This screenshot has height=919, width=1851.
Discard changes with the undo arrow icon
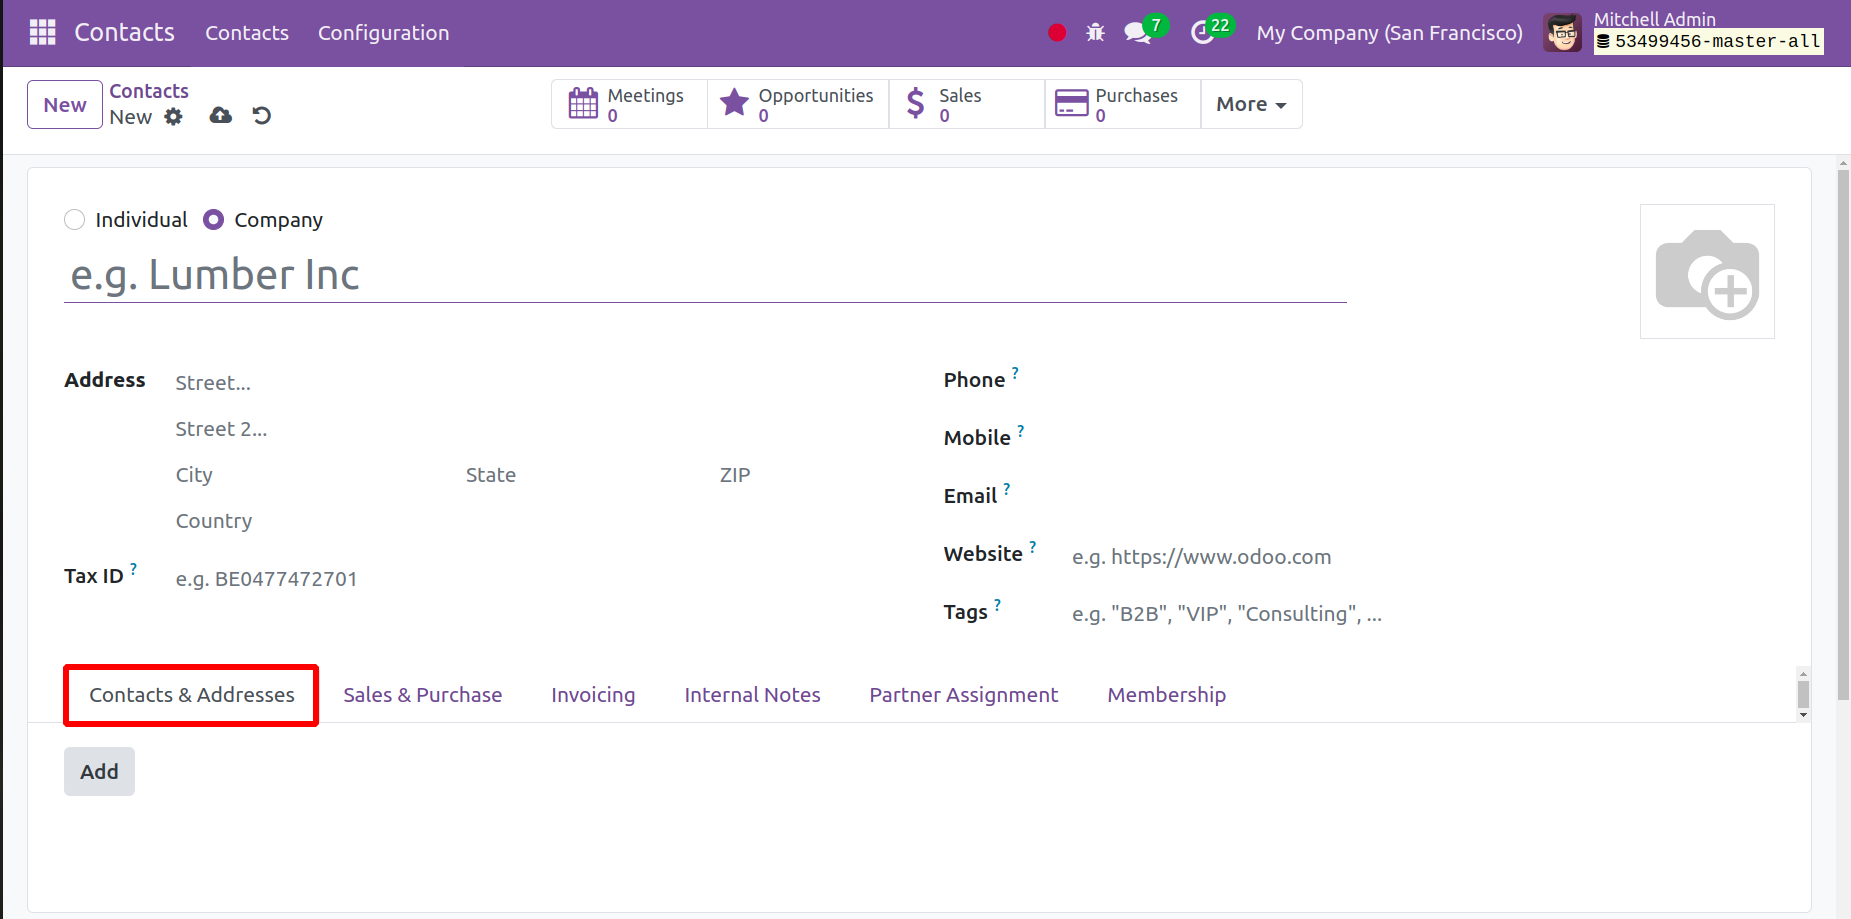262,116
